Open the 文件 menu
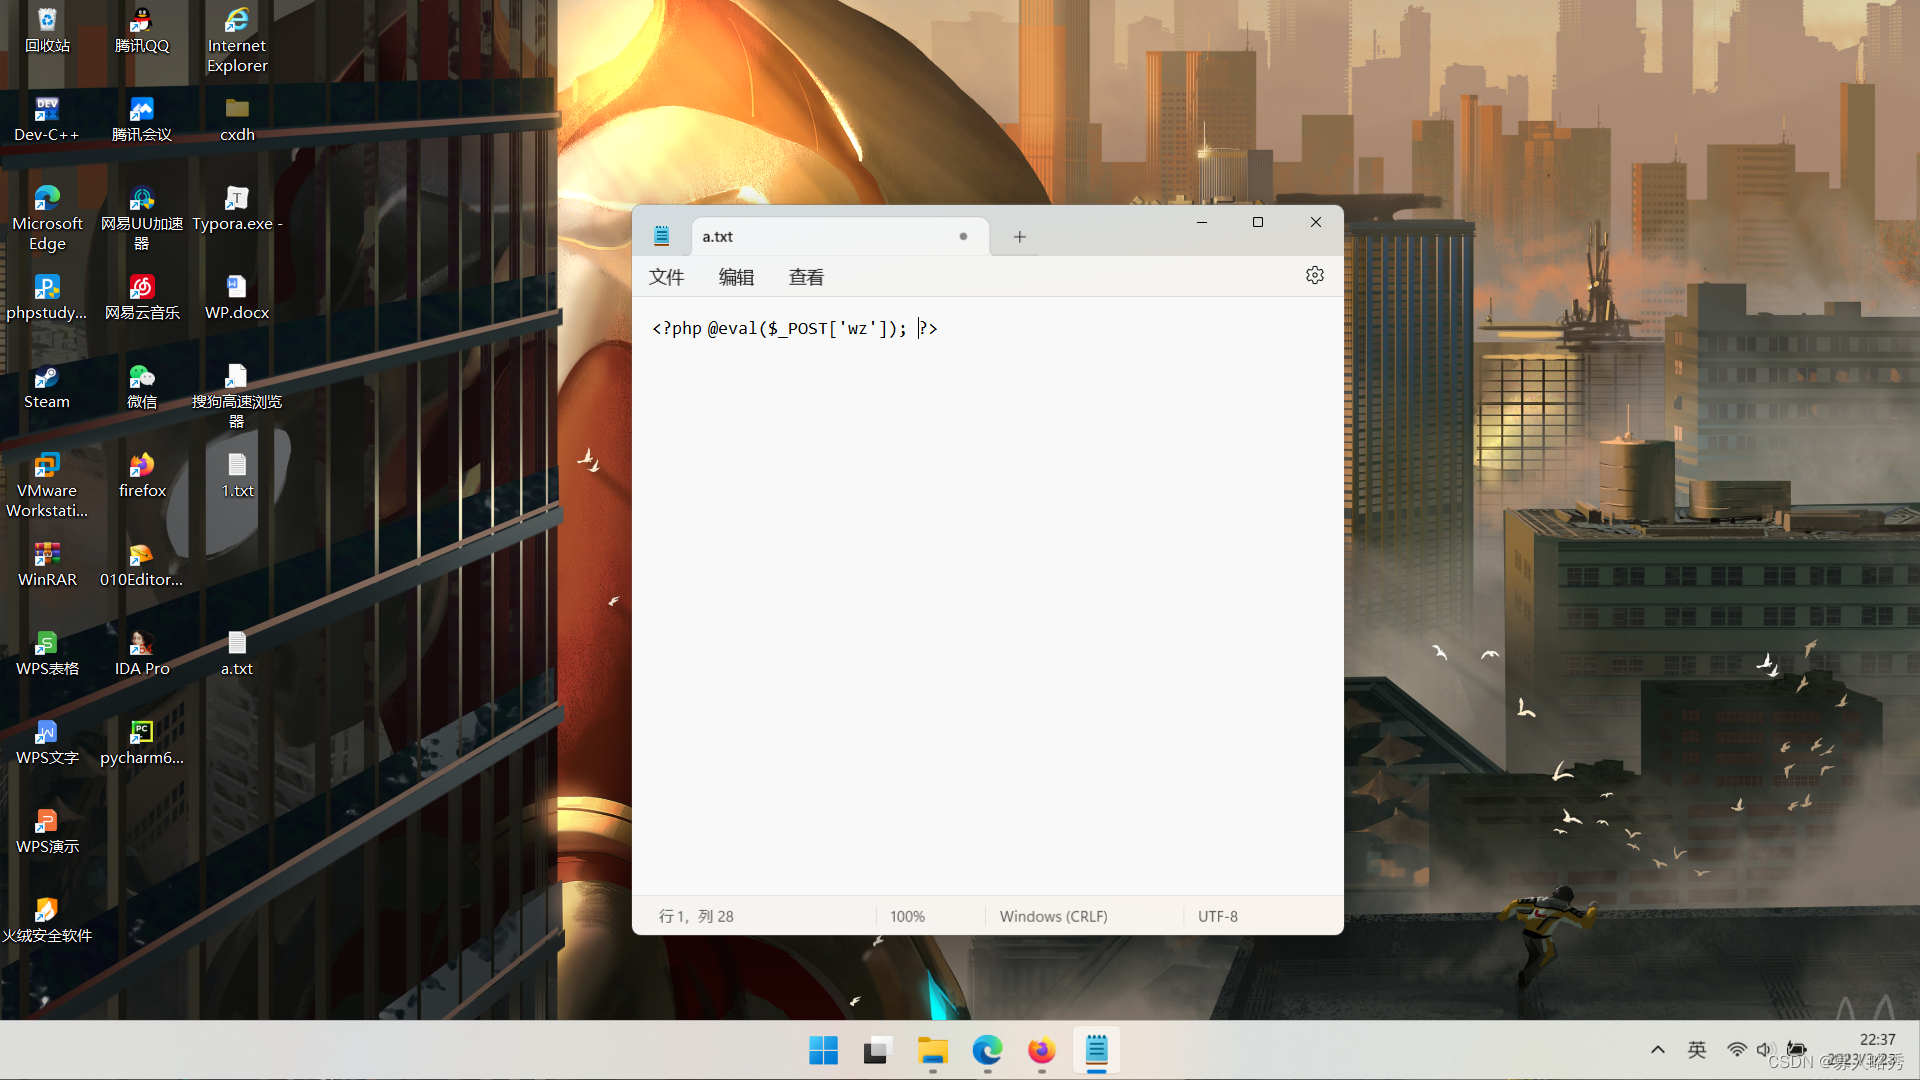The image size is (1920, 1080). pyautogui.click(x=666, y=277)
